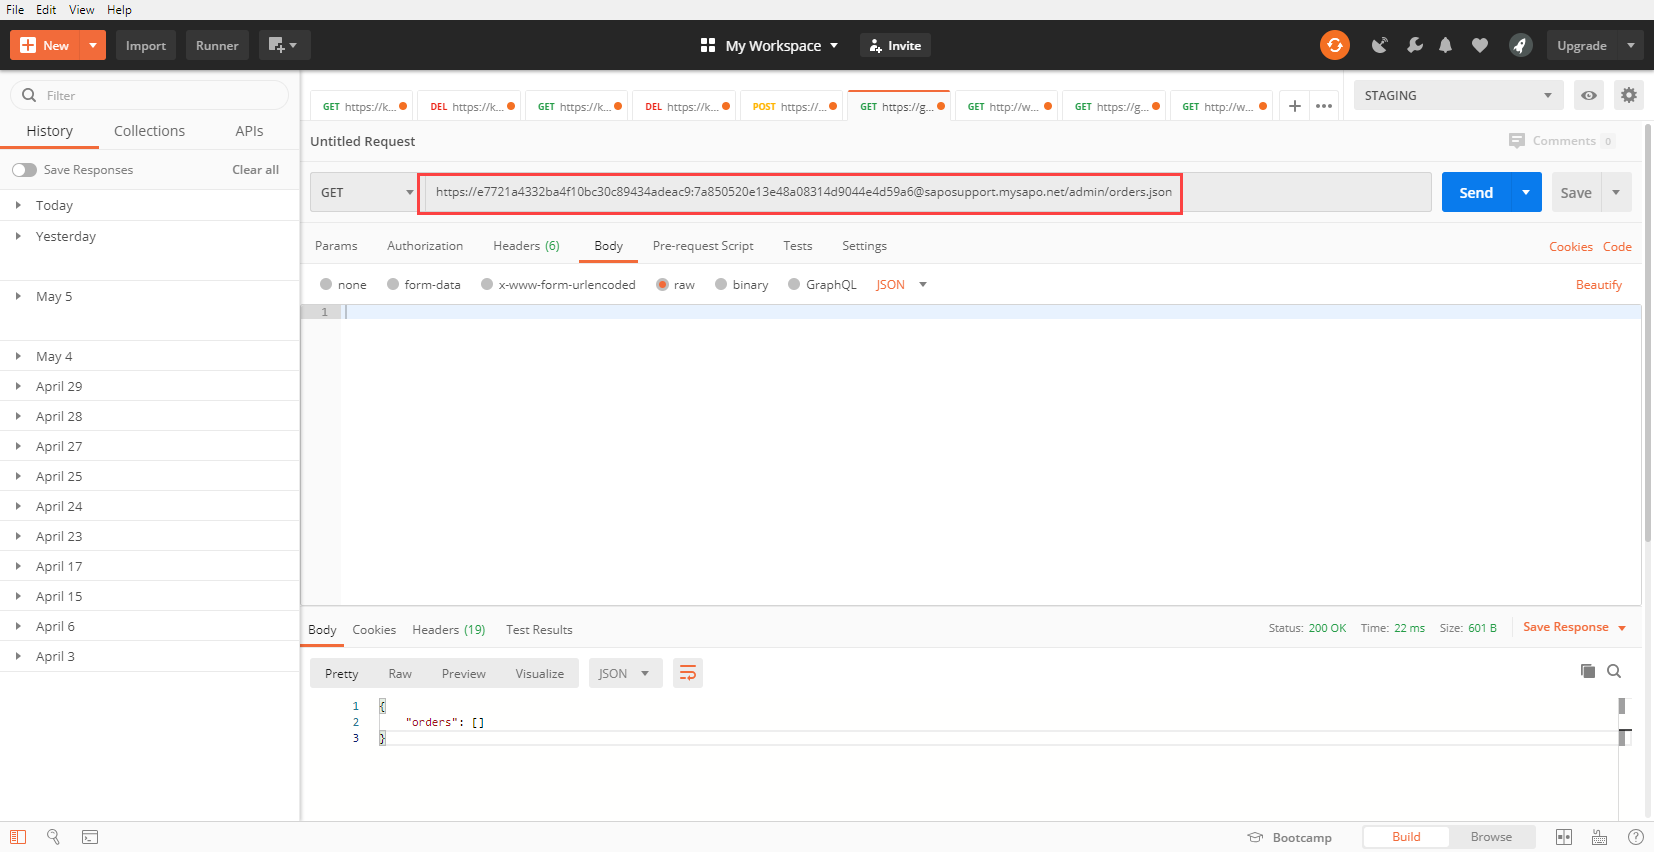
Task: Toggle the Save Responses switch
Action: pos(25,170)
